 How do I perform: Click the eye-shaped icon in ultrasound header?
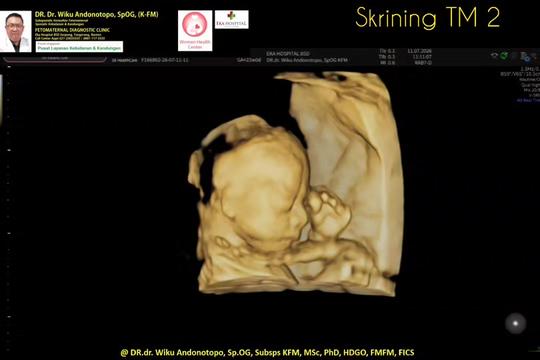(495, 55)
